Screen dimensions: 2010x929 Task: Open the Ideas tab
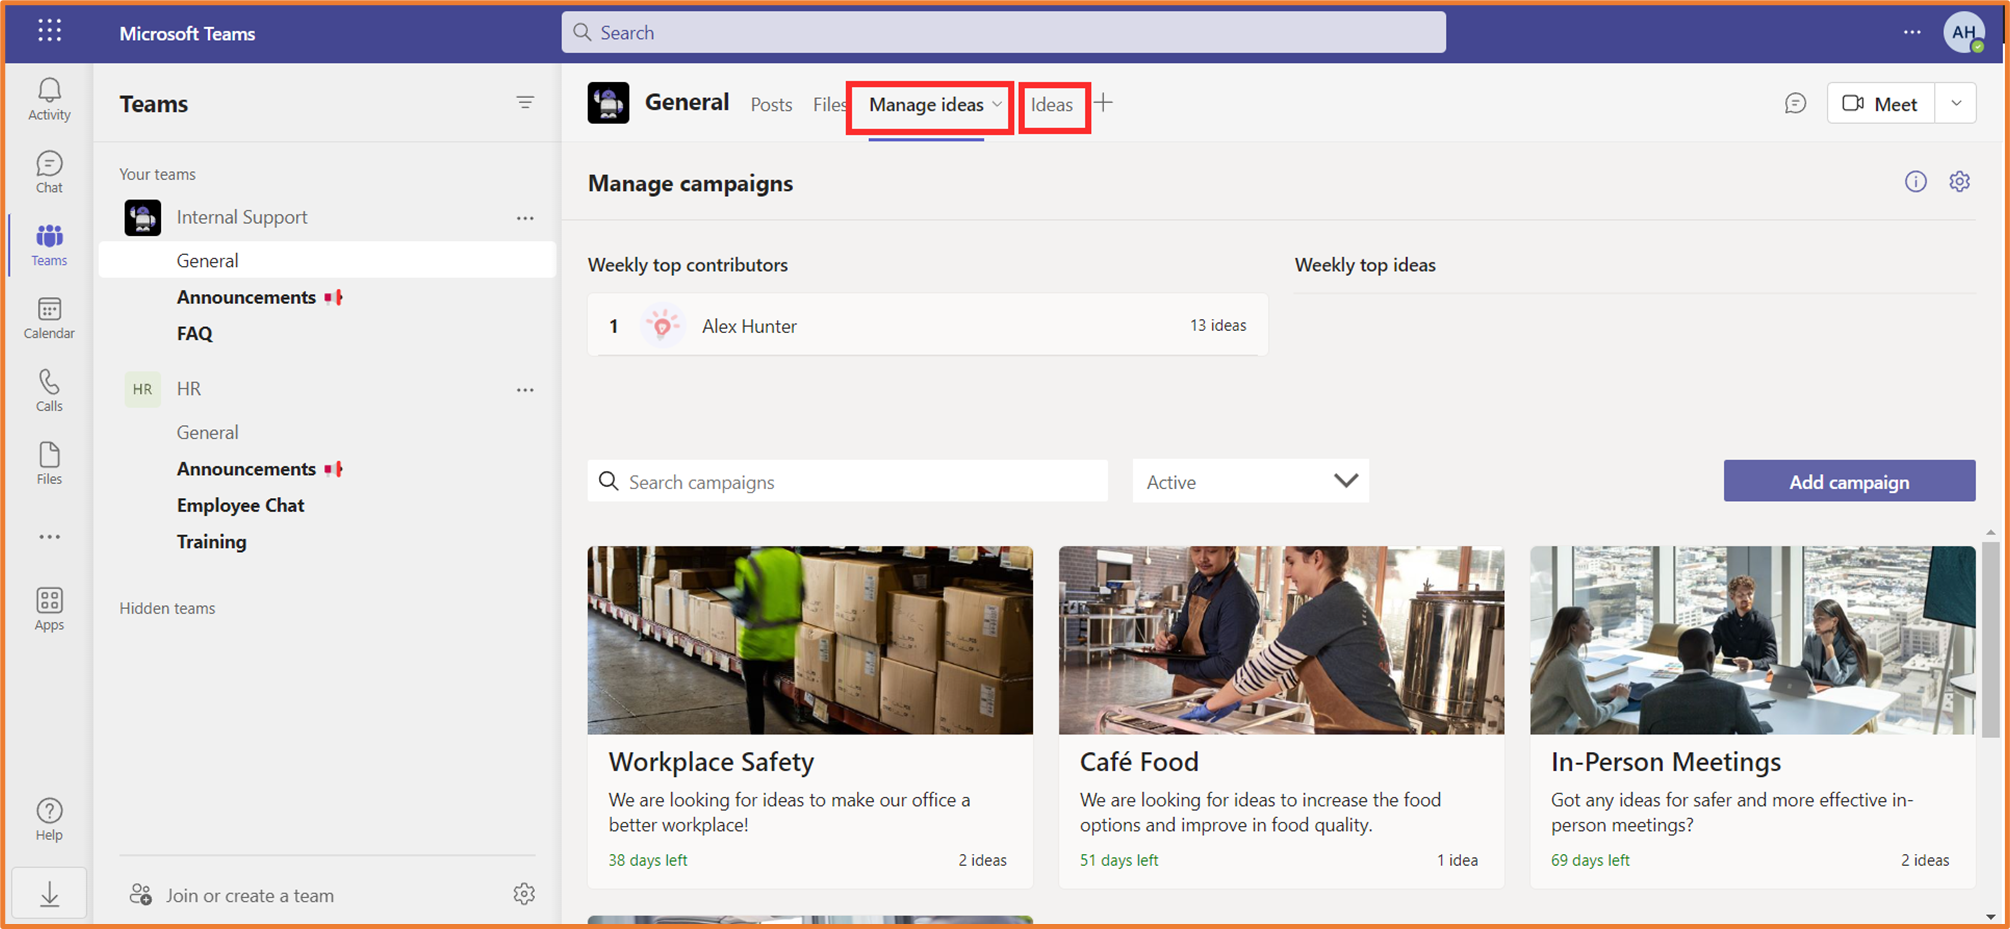(x=1053, y=104)
